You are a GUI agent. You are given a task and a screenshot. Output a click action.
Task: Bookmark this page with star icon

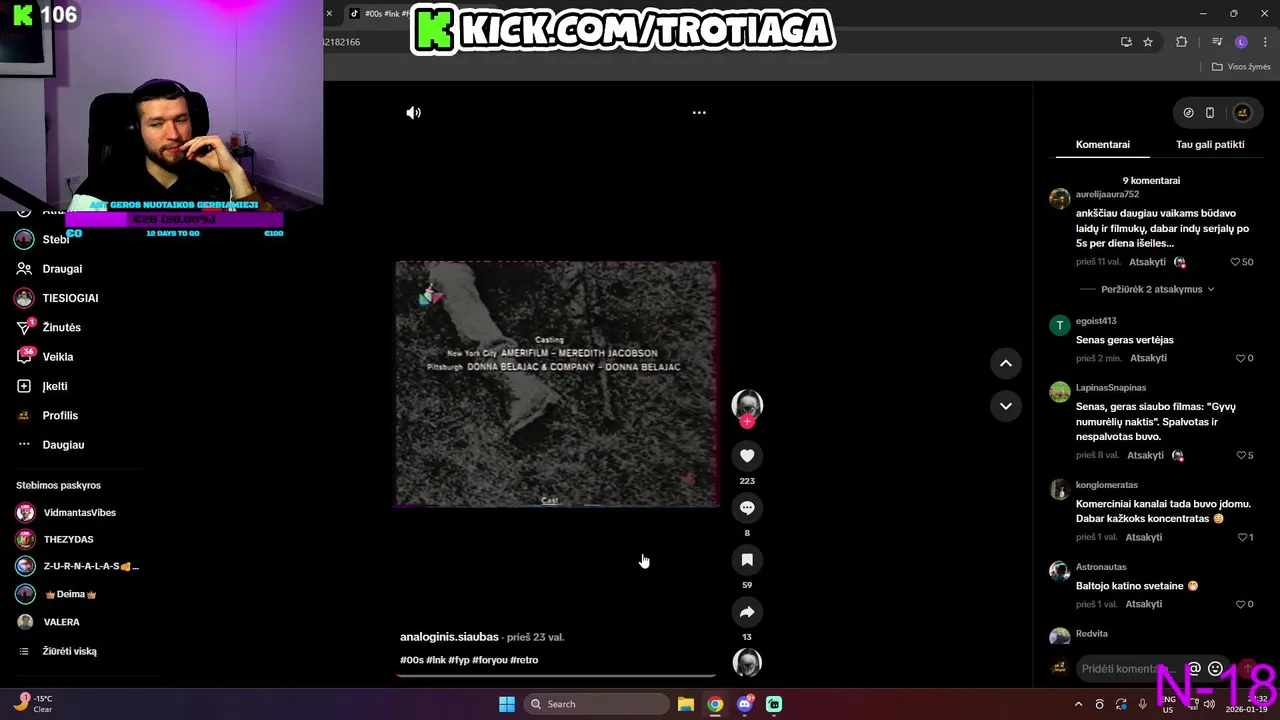[x=1148, y=42]
